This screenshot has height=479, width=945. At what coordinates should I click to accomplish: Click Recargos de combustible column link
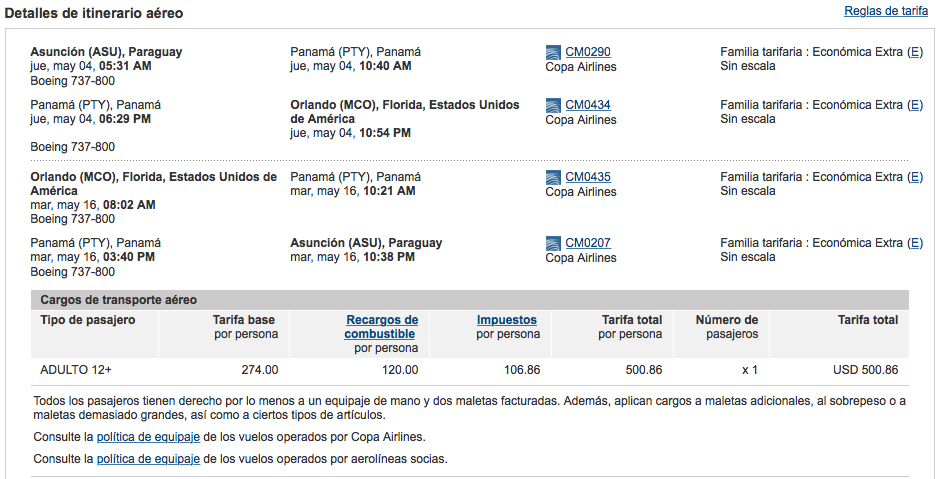[381, 327]
